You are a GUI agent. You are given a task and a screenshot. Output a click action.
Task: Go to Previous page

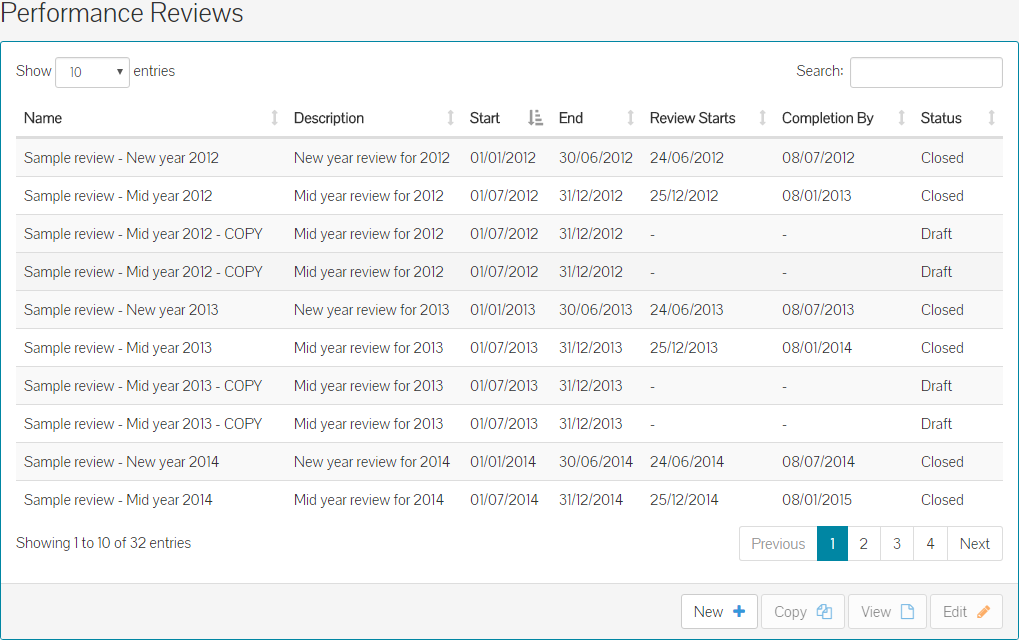(778, 543)
